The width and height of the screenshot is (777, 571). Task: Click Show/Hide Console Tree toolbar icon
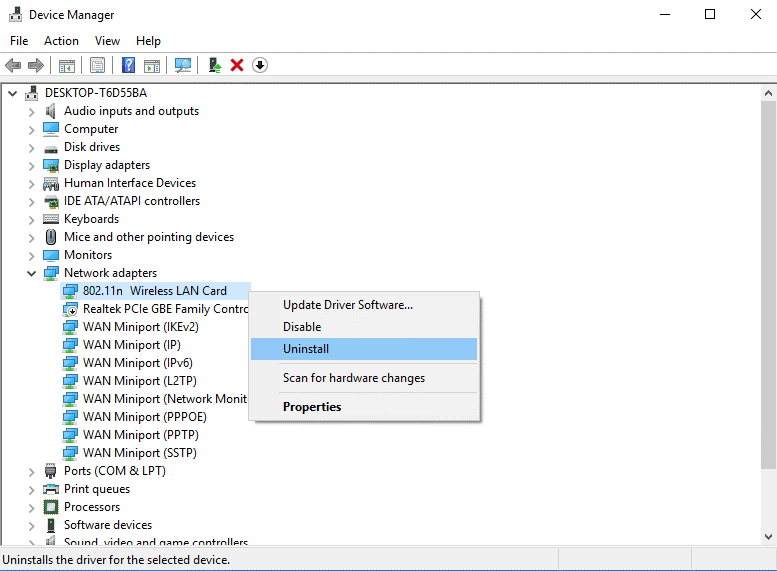pos(66,65)
